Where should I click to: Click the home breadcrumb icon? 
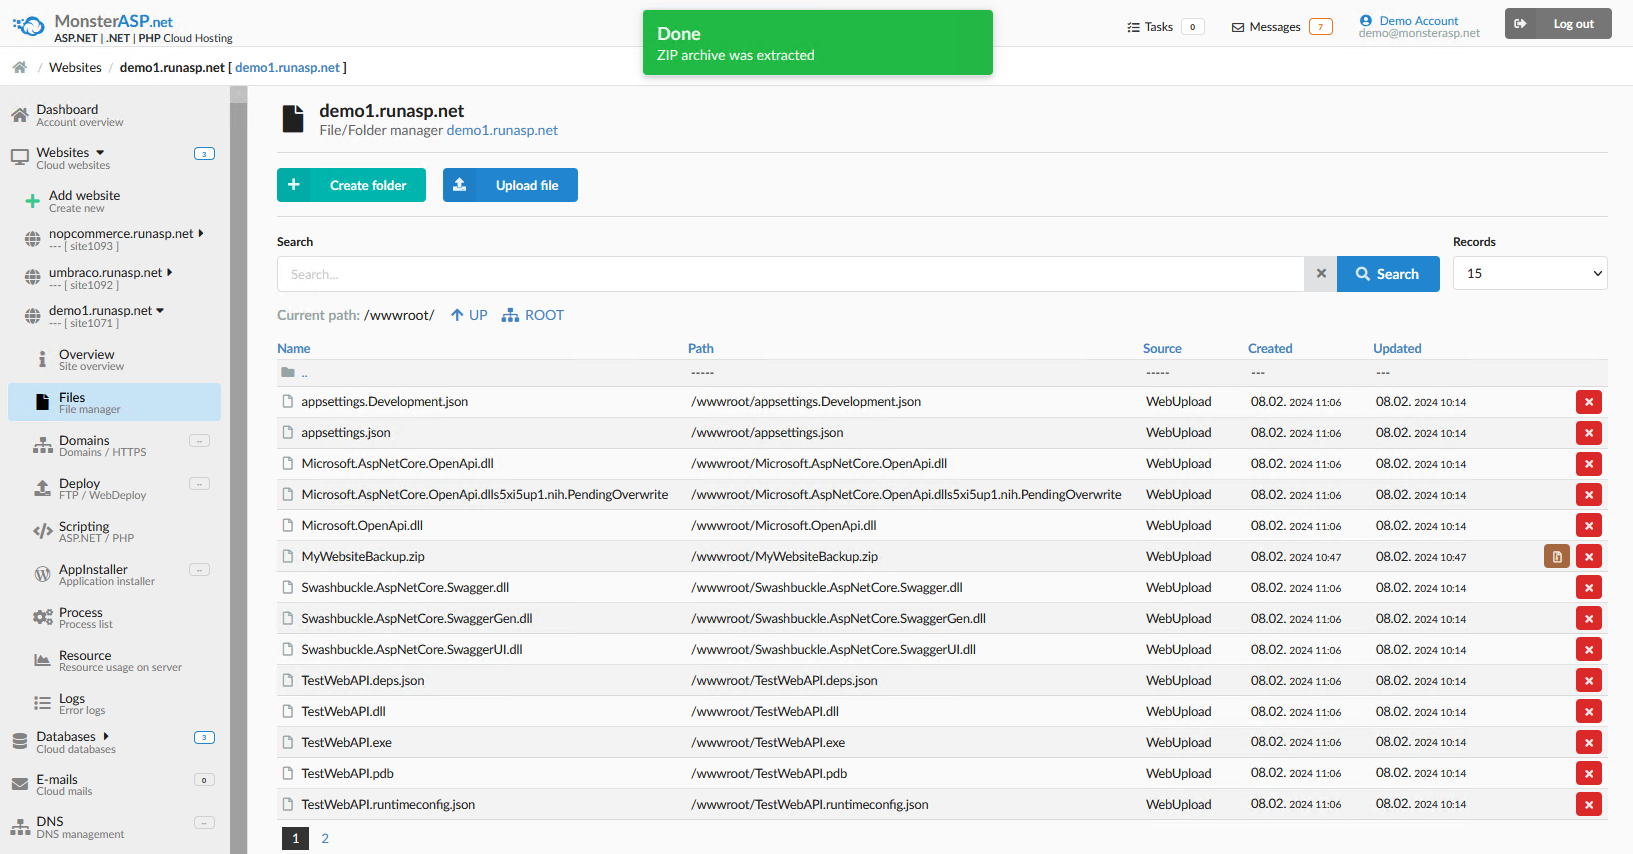tap(19, 67)
